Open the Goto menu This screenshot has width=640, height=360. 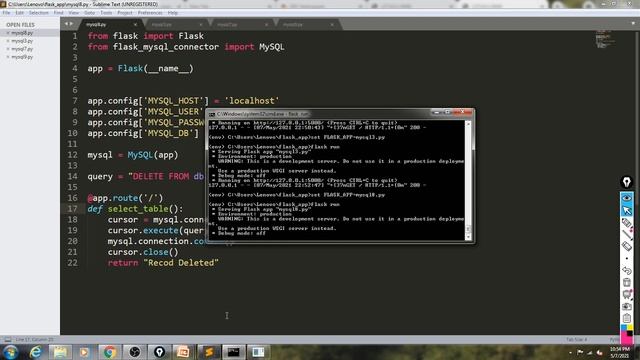[x=89, y=13]
